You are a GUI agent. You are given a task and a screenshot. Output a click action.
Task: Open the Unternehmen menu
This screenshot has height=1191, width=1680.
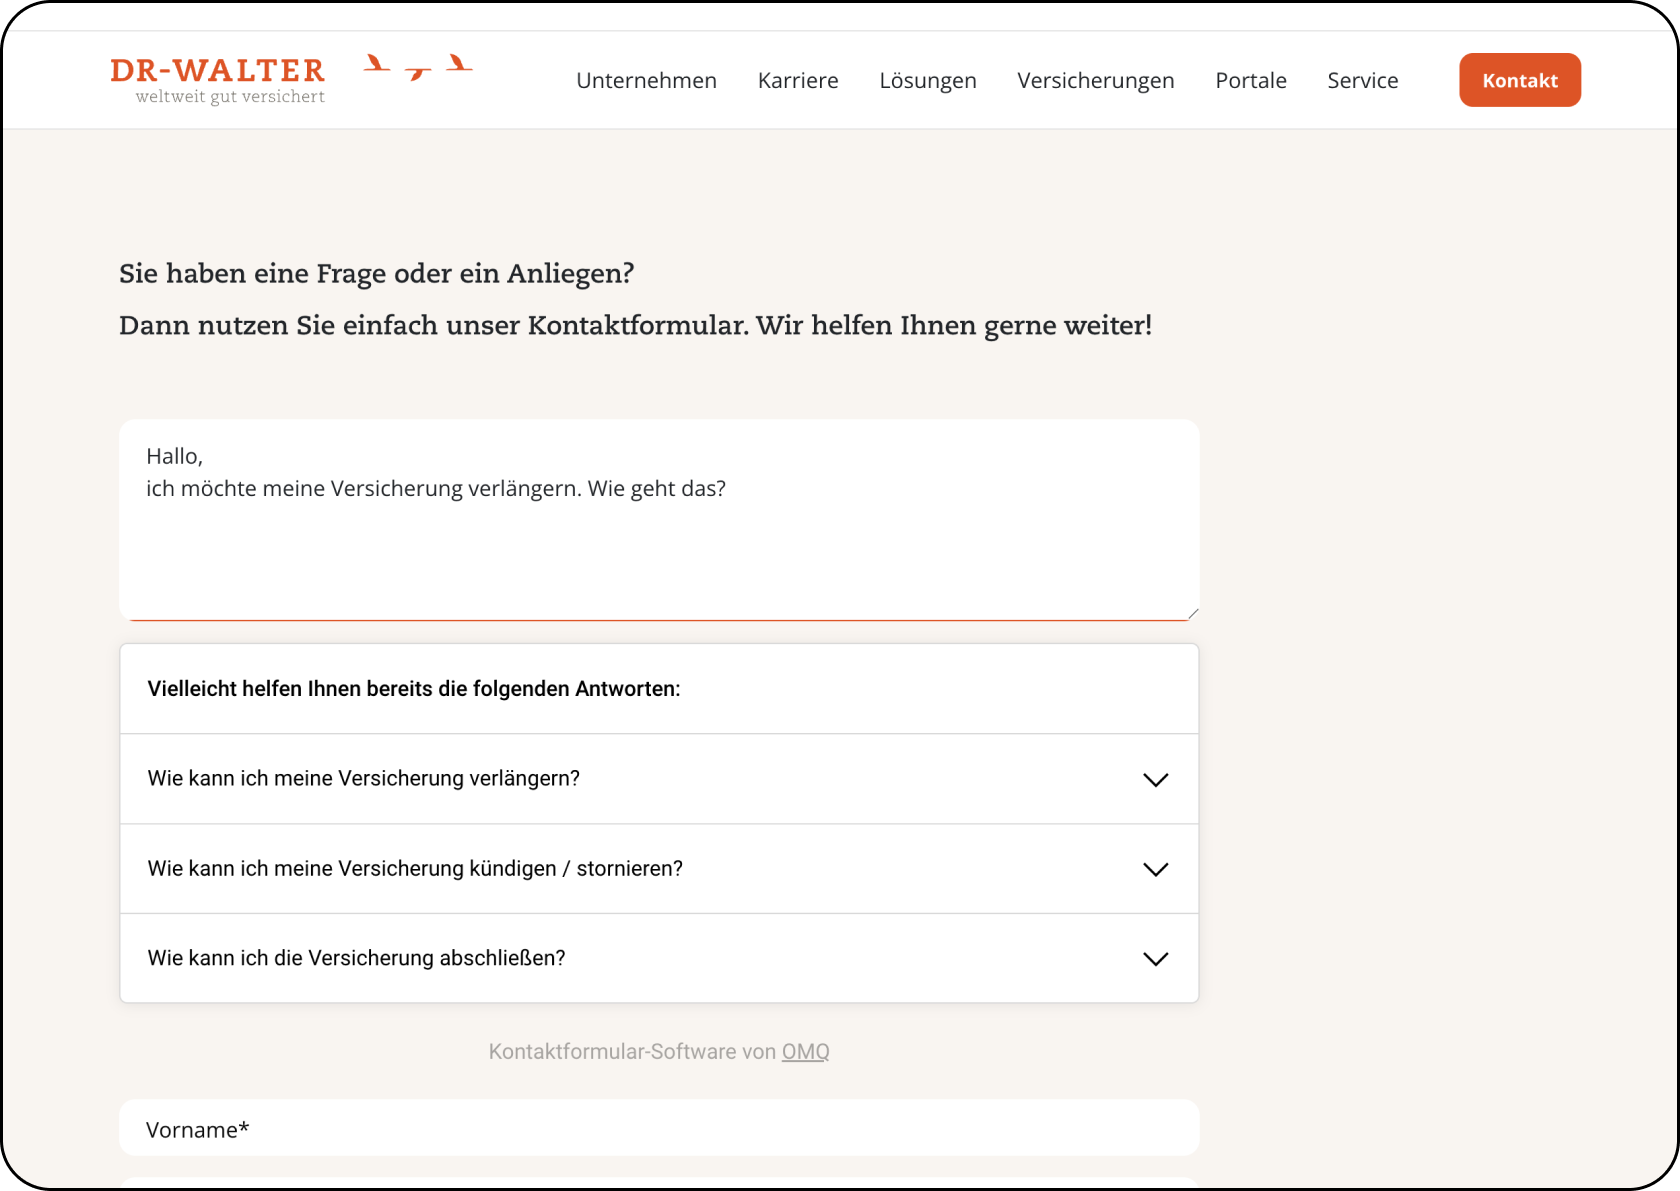pos(646,80)
